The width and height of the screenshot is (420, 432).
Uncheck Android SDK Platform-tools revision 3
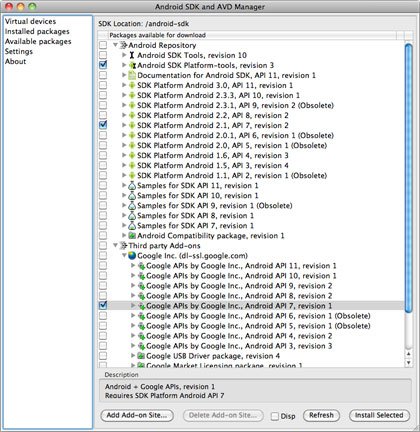(x=103, y=65)
